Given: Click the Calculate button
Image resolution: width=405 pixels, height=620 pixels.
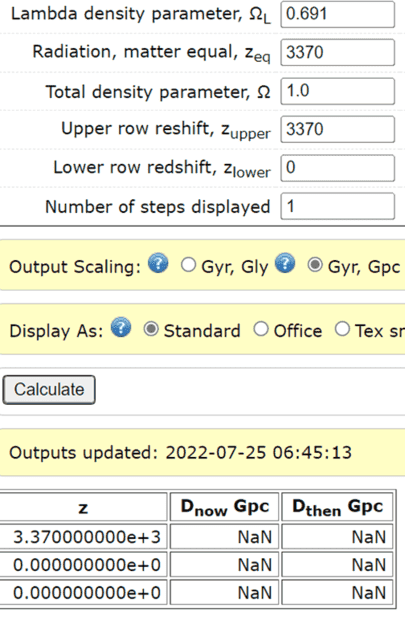Looking at the screenshot, I should point(49,390).
